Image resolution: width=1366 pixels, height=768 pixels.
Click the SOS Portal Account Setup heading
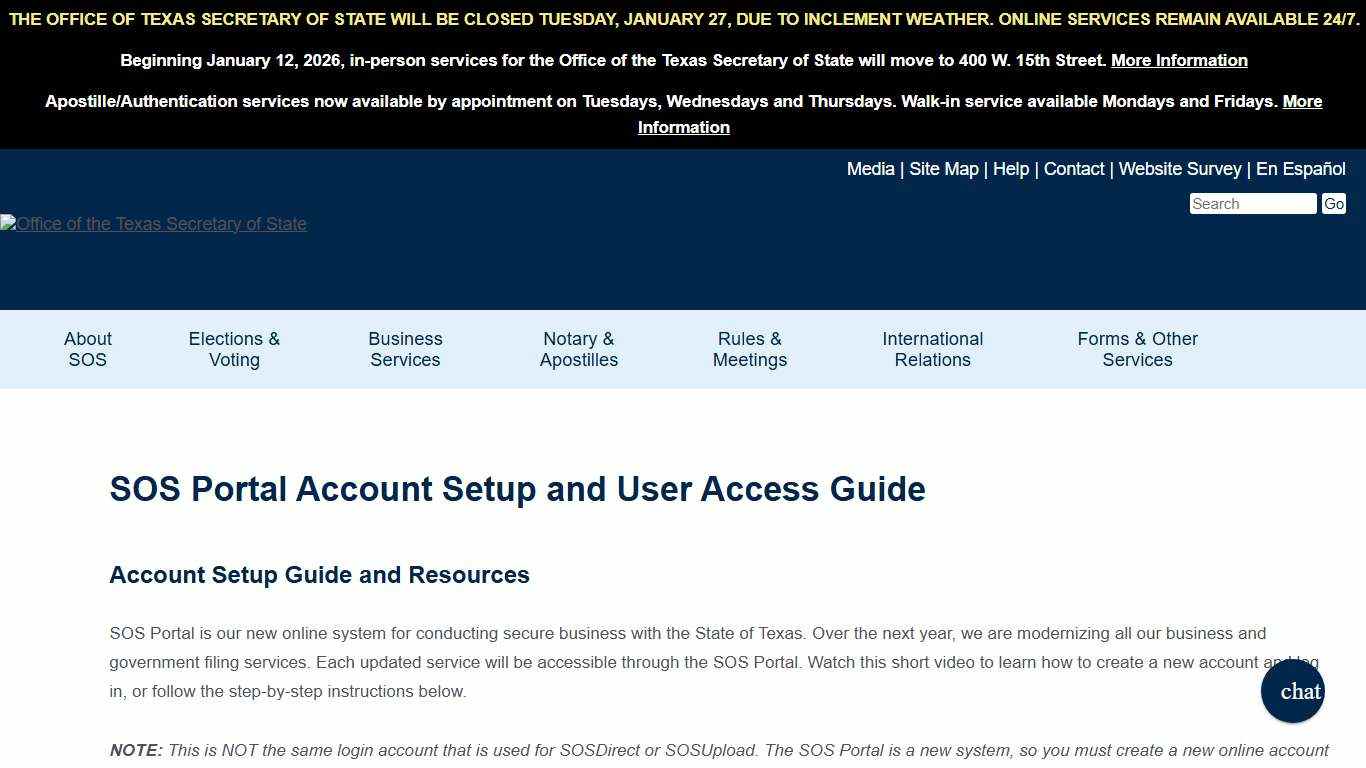click(517, 489)
